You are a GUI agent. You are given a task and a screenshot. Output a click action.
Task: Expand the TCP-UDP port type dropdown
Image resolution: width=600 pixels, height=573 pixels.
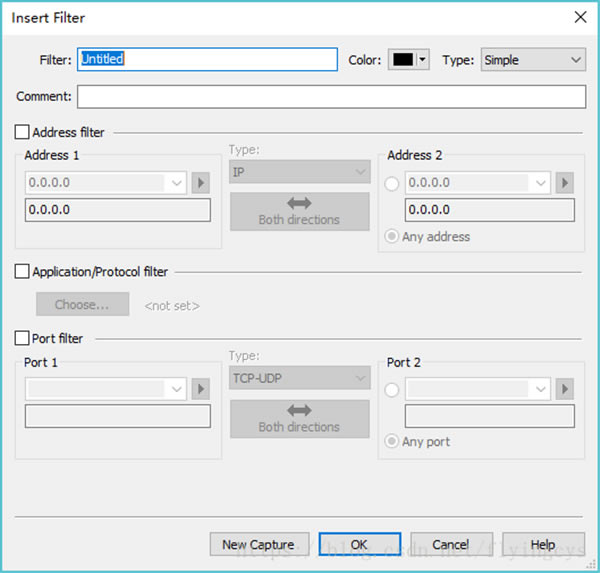pos(299,379)
